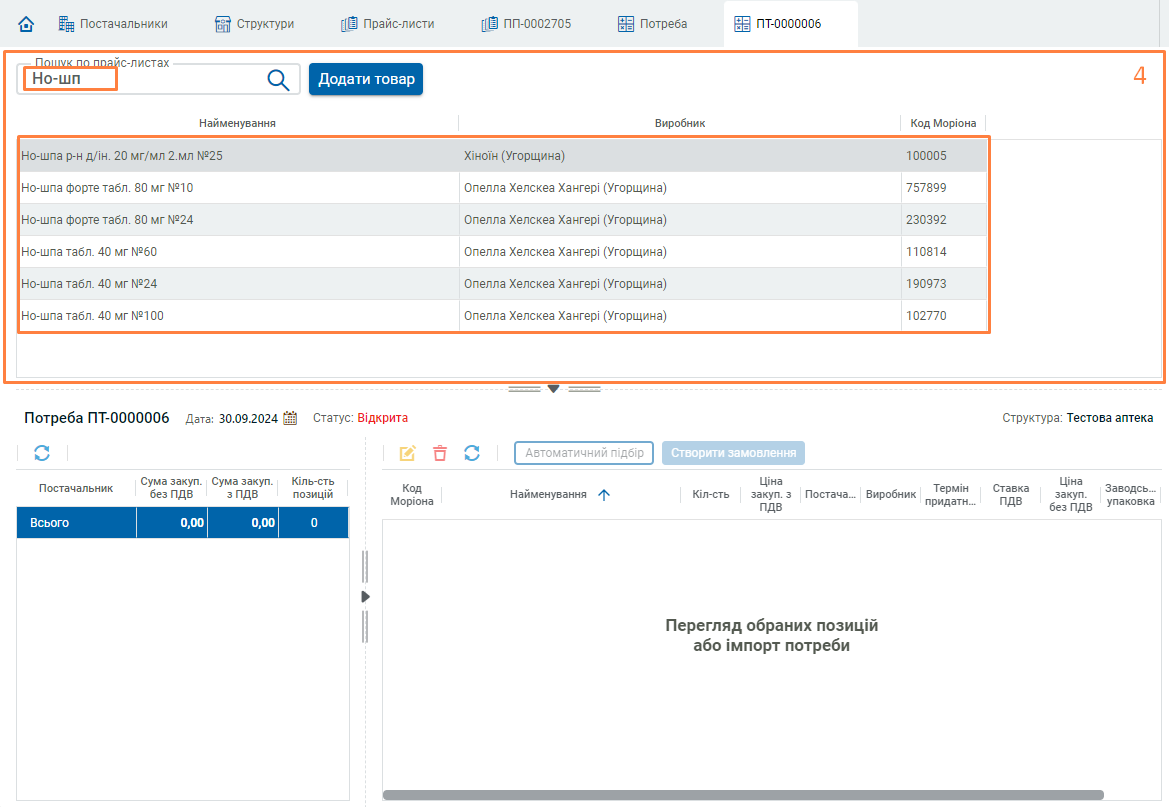Screen dimensions: 1169x807
Task: Click the Створити замовлення button
Action: point(734,453)
